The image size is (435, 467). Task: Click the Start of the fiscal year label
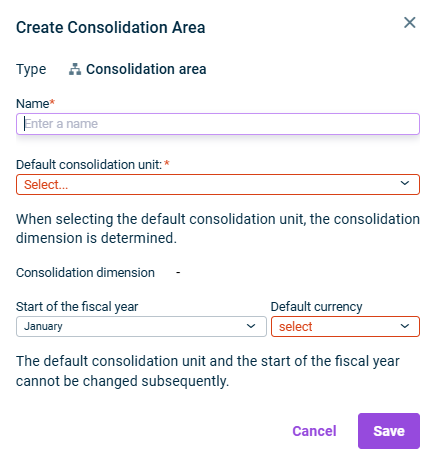pyautogui.click(x=77, y=307)
